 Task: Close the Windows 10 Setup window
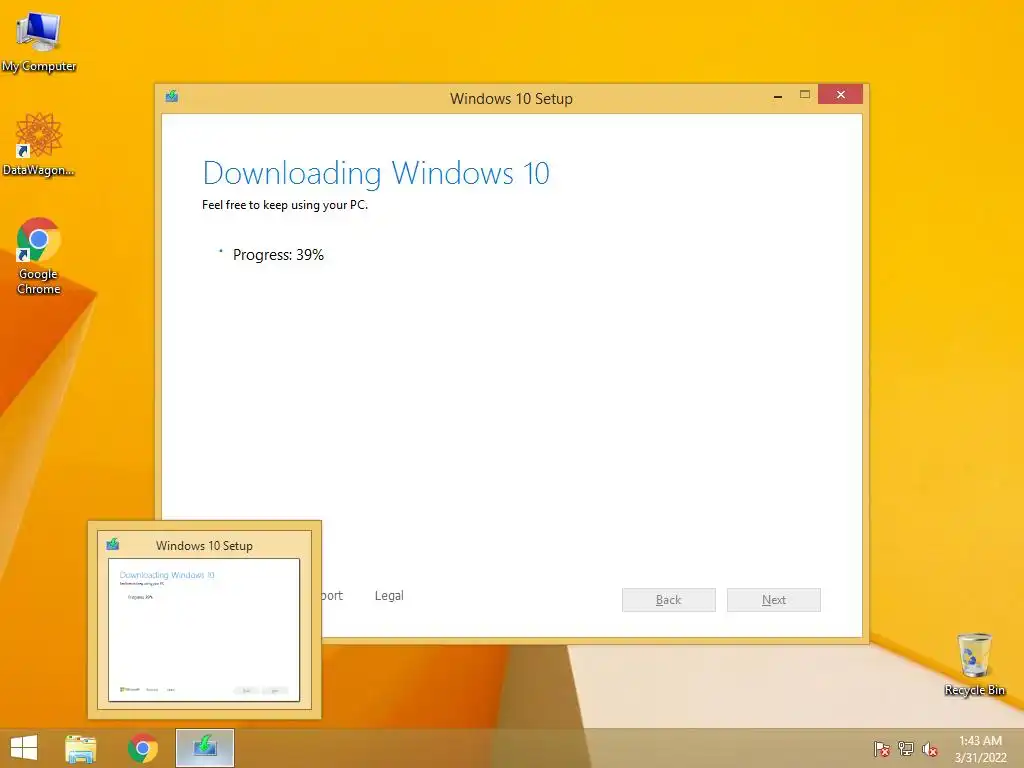pos(840,95)
